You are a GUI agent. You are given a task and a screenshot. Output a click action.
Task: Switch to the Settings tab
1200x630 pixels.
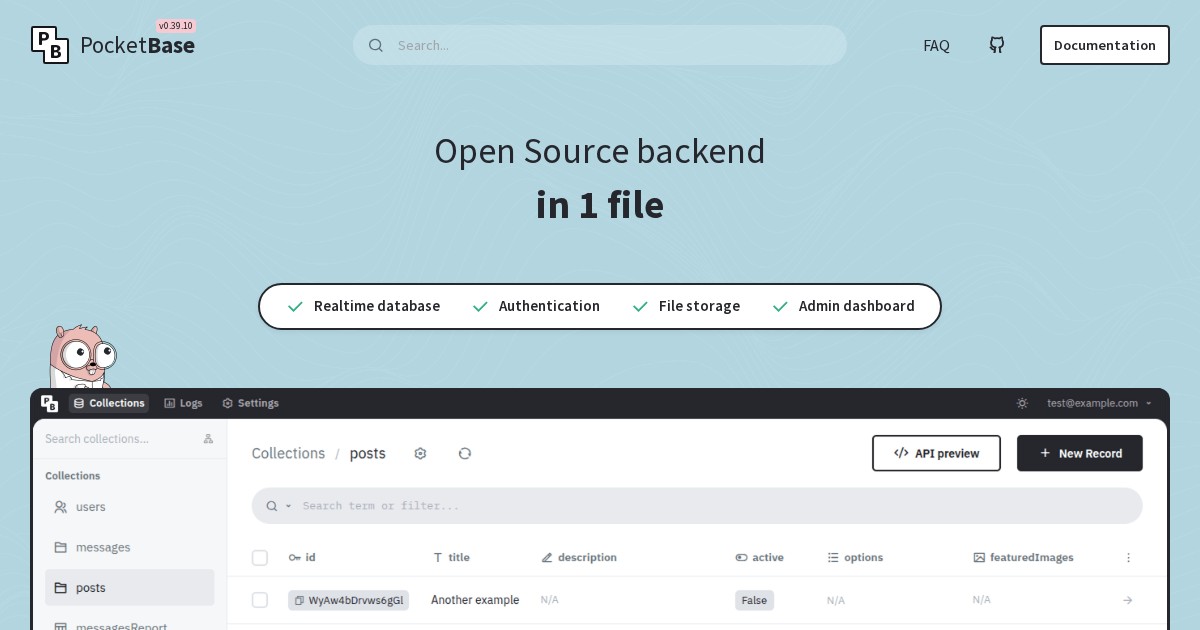(x=250, y=403)
